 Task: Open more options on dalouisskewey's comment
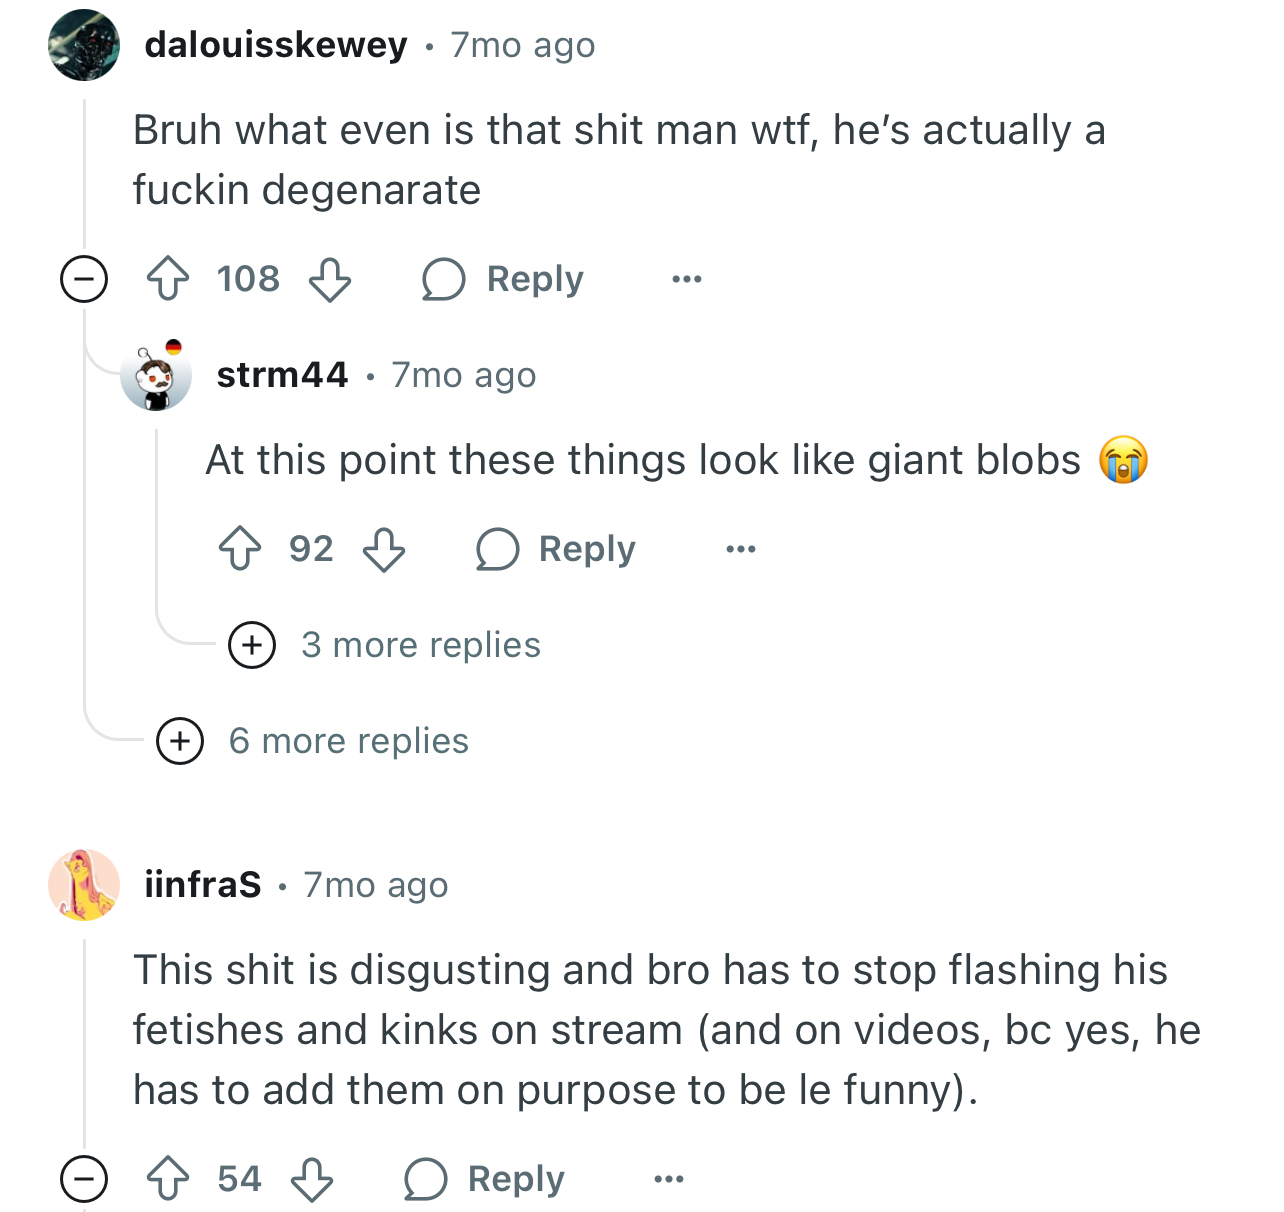pos(687,279)
